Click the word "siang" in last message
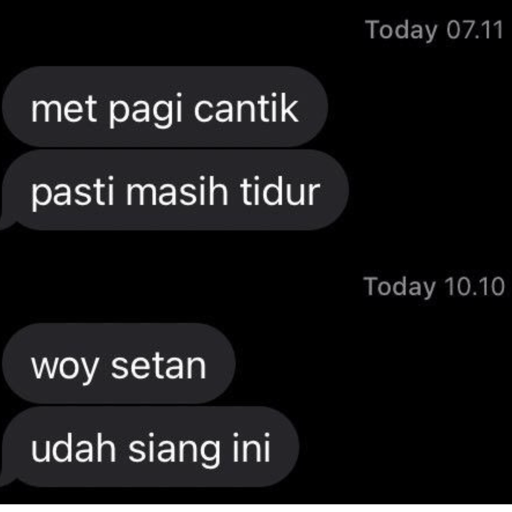Image resolution: width=512 pixels, height=512 pixels. [x=174, y=451]
